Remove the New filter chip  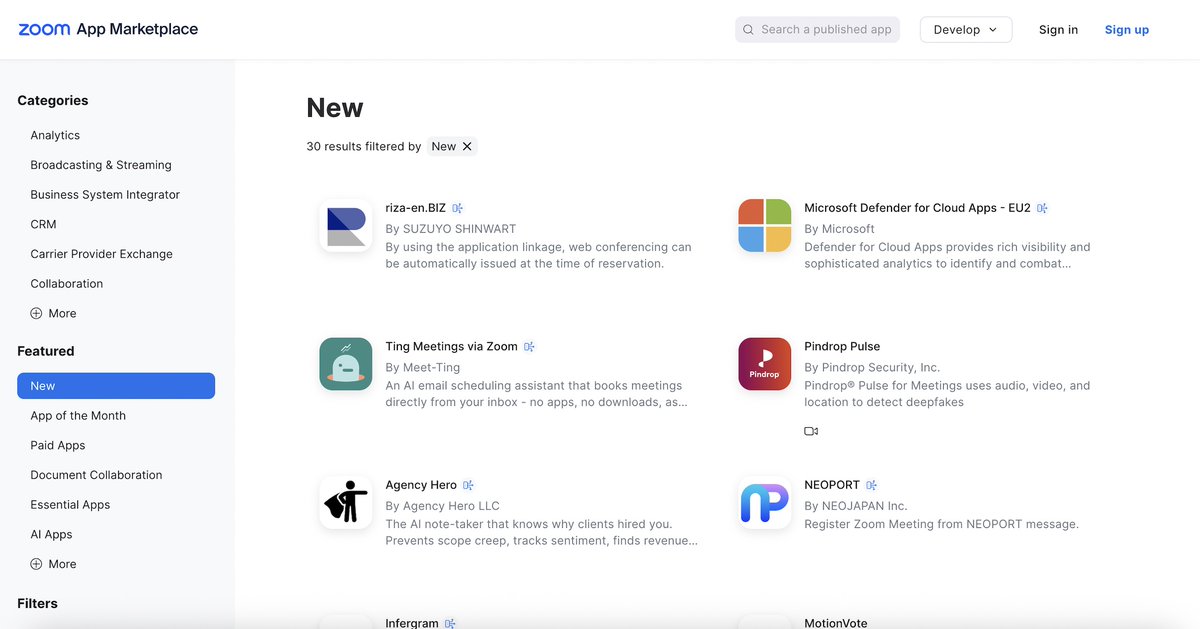click(x=466, y=145)
